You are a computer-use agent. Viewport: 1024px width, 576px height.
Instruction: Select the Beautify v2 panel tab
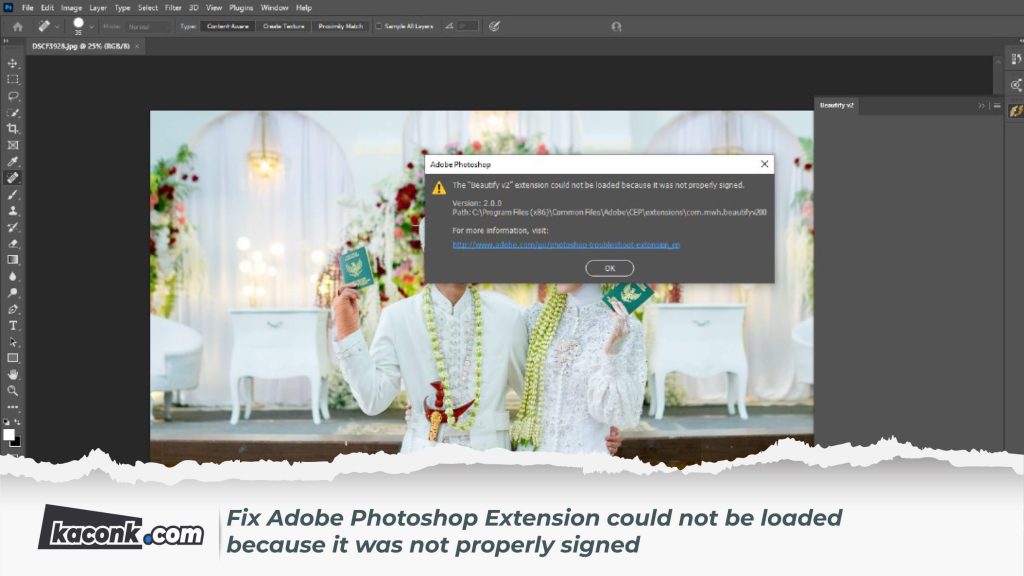(x=837, y=105)
